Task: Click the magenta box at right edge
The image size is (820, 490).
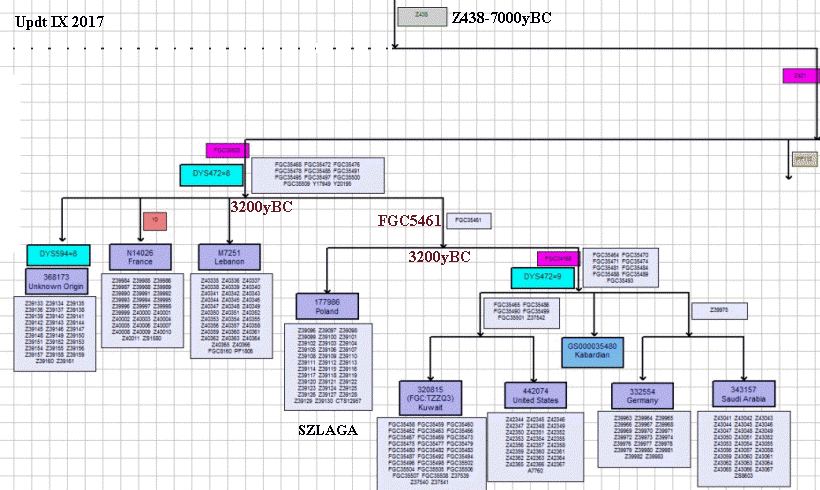Action: coord(799,76)
